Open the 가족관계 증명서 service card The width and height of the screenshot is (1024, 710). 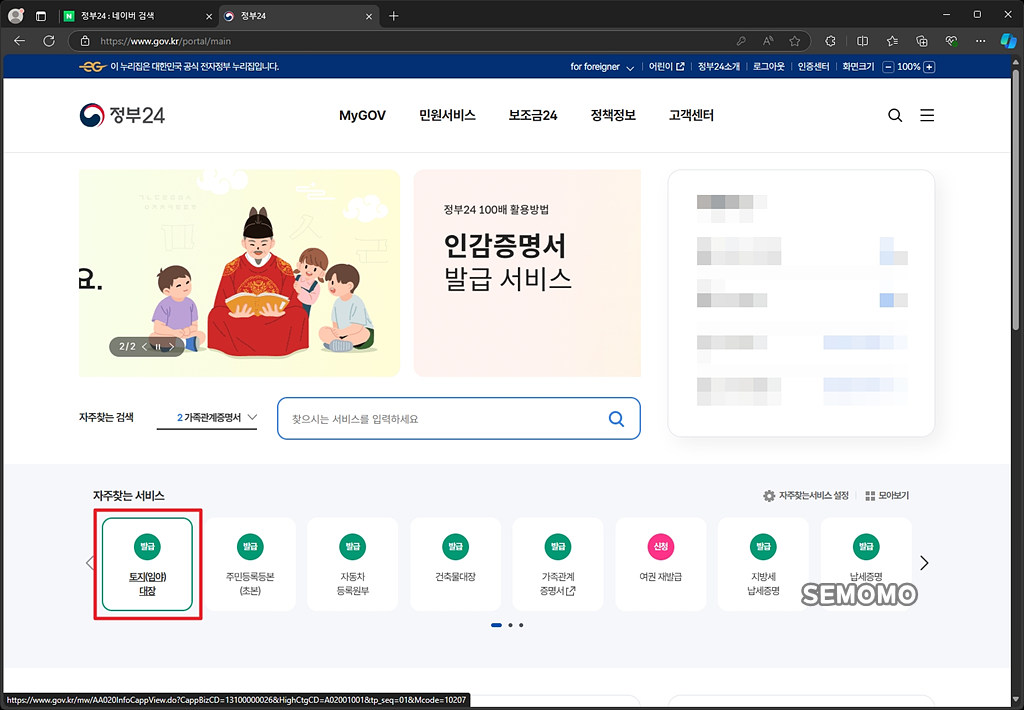pyautogui.click(x=558, y=564)
